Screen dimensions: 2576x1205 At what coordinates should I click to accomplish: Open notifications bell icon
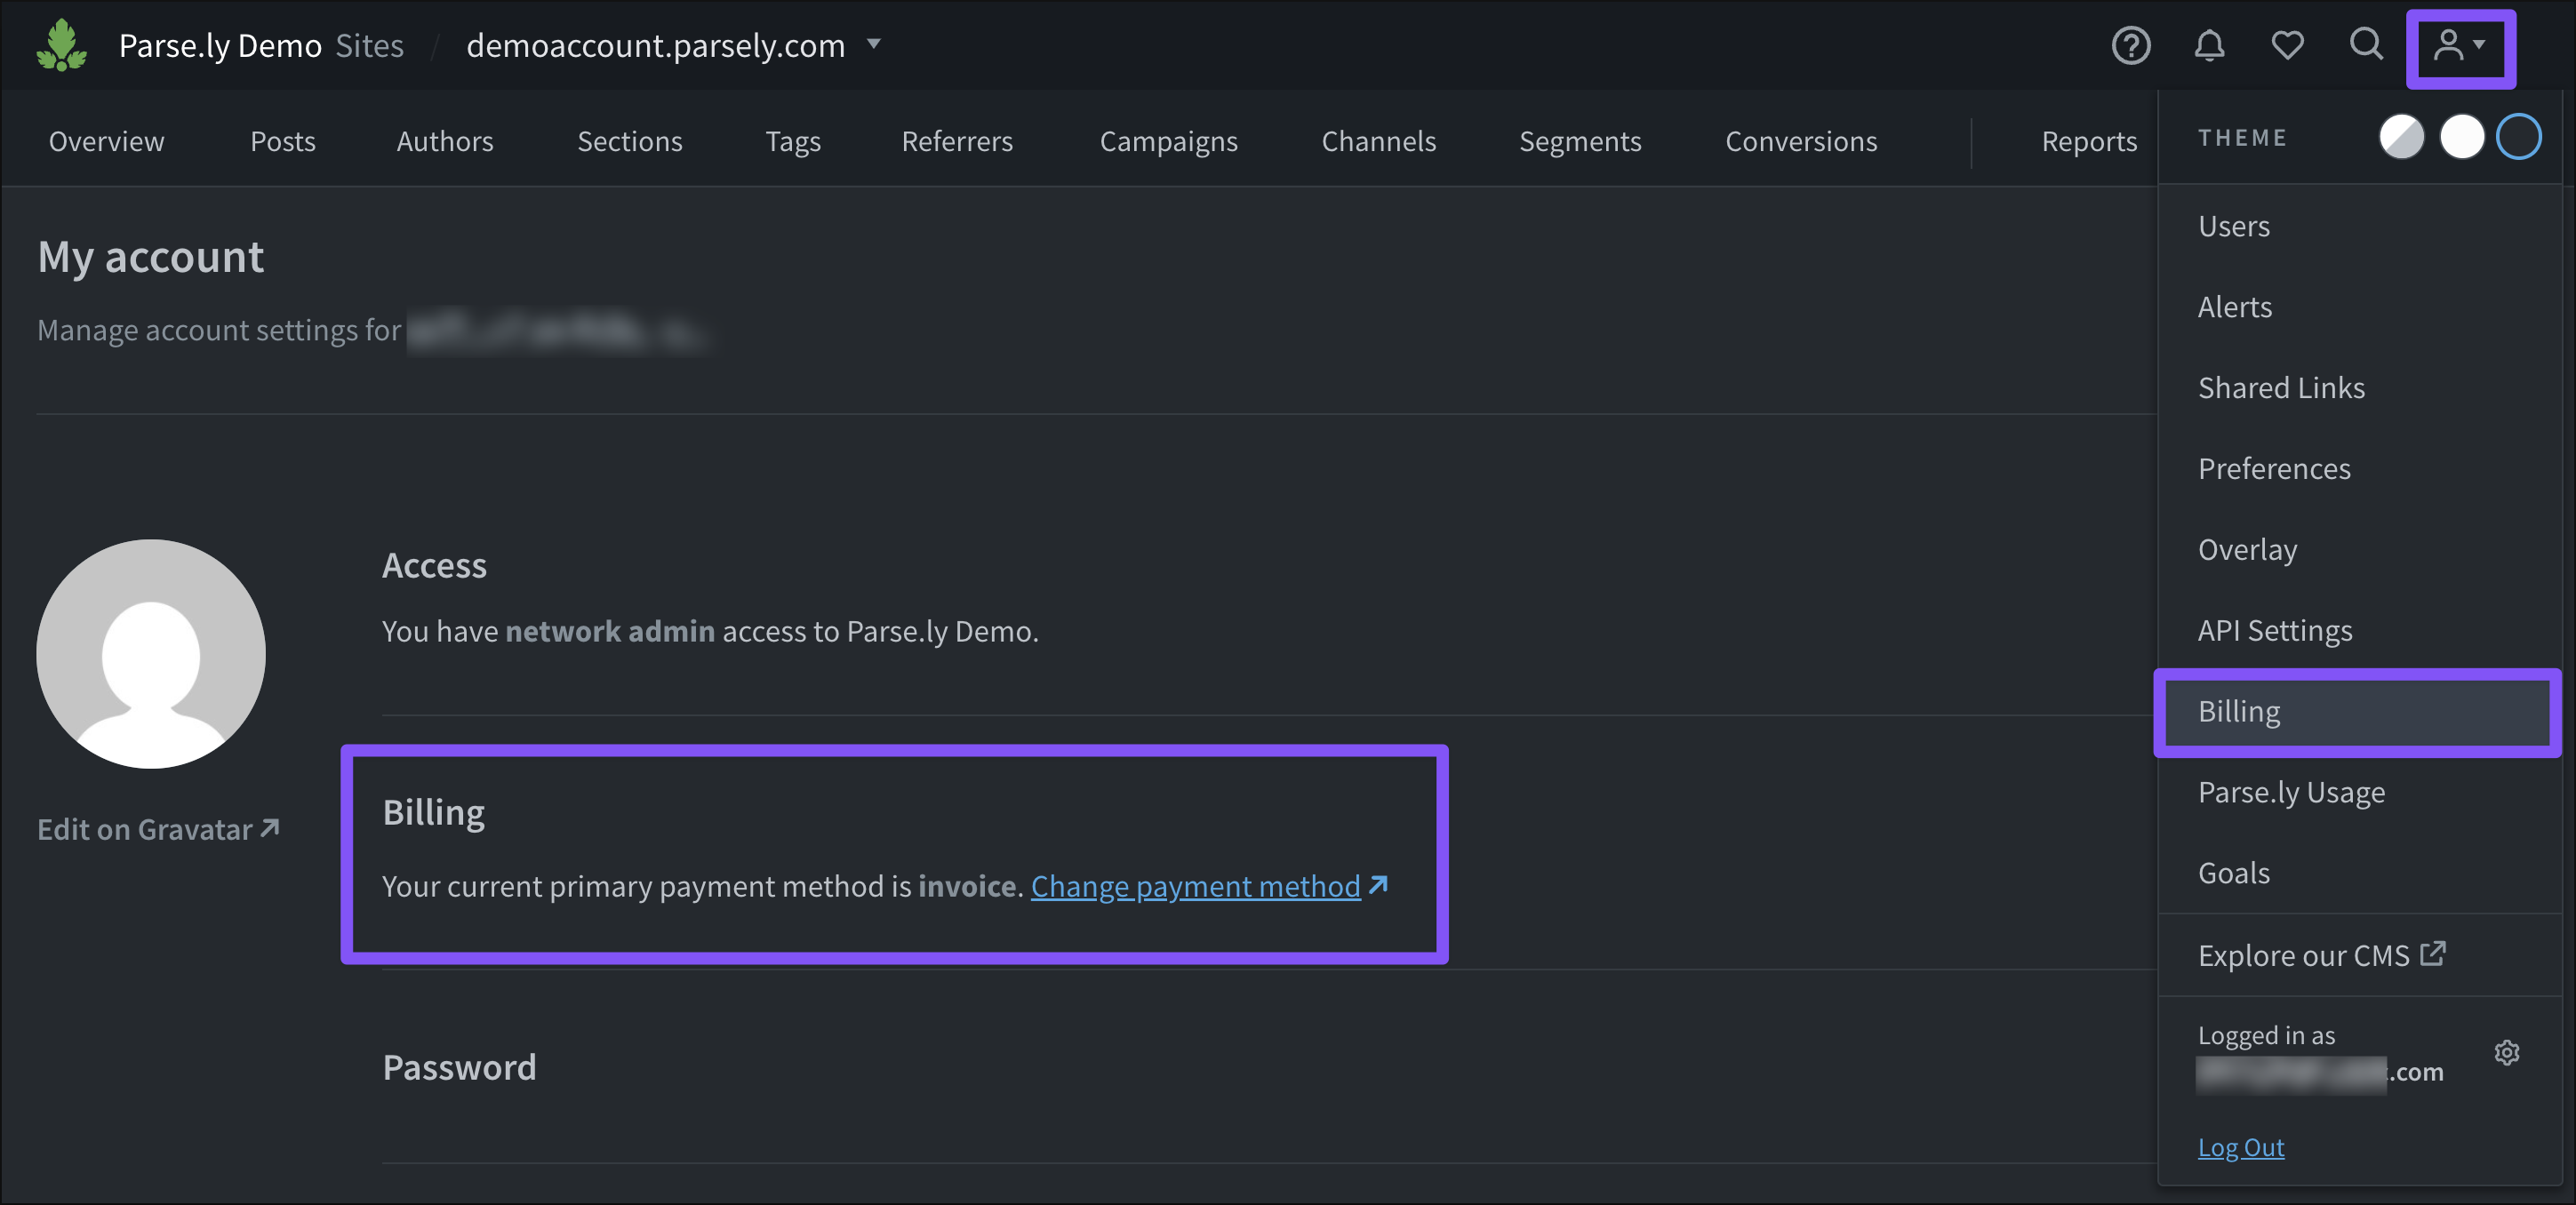click(2209, 45)
